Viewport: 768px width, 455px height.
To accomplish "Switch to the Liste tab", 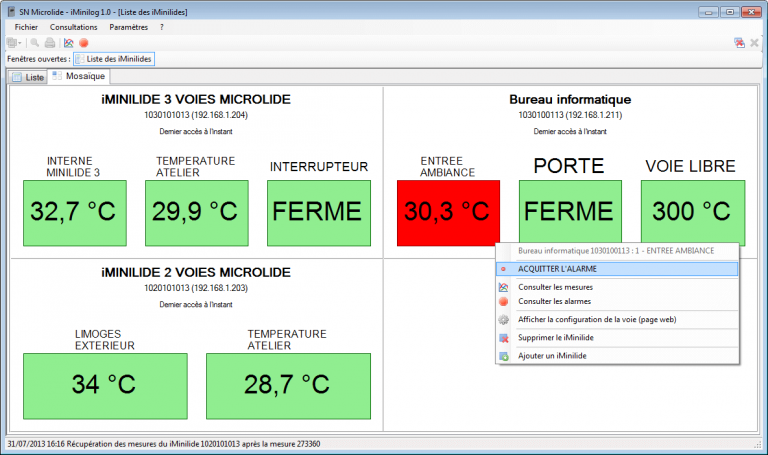I will (28, 77).
